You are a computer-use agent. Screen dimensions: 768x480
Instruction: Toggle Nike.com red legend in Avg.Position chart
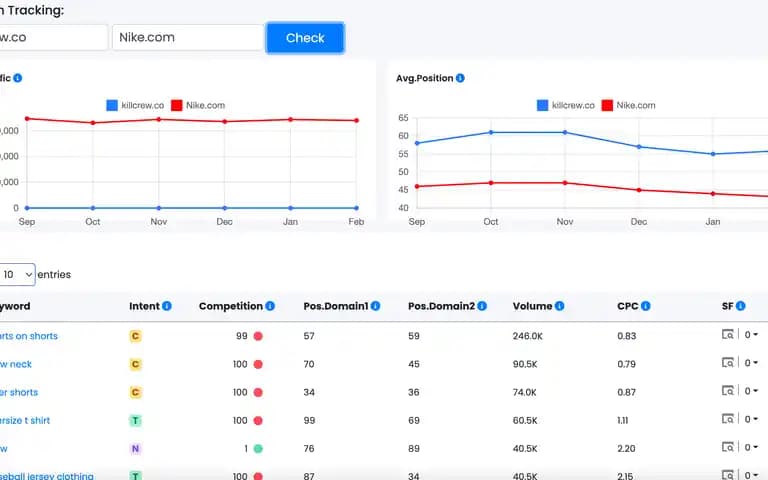point(628,105)
